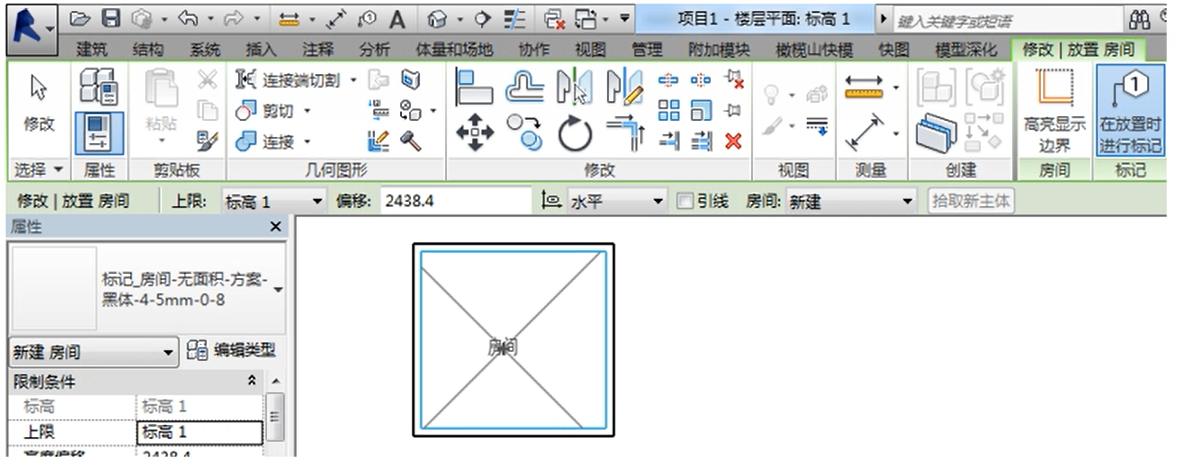Select the Move tool
The image size is (1178, 470).
tap(475, 134)
